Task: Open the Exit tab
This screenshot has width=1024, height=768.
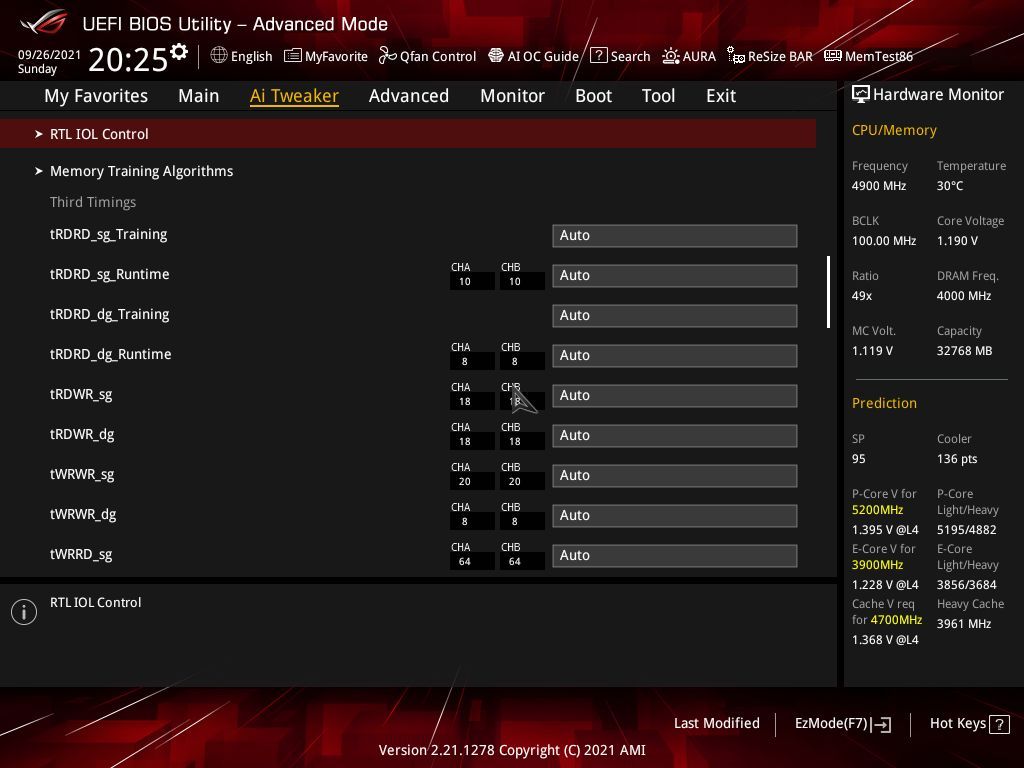Action: click(x=721, y=96)
